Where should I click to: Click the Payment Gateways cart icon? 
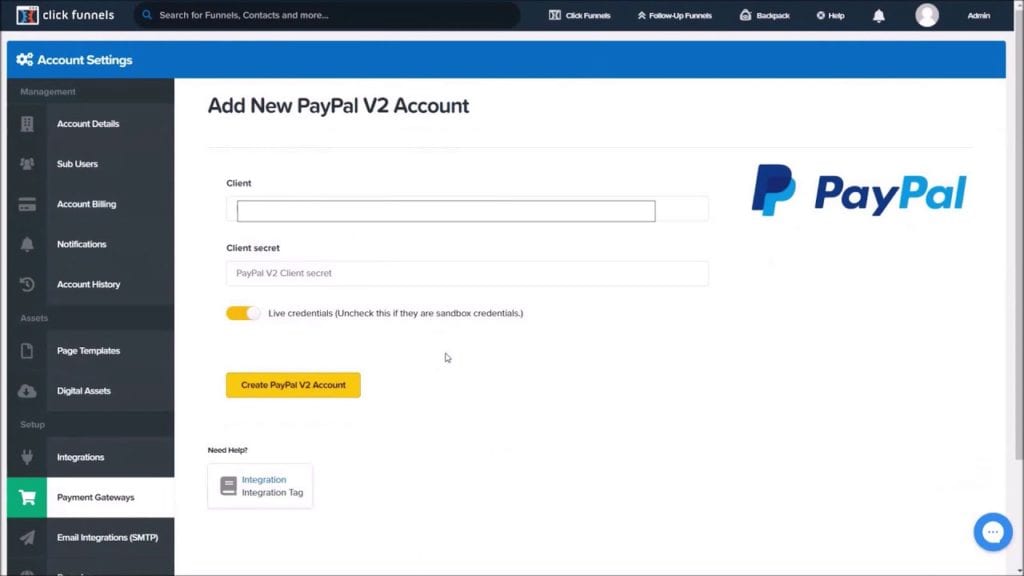(x=27, y=498)
